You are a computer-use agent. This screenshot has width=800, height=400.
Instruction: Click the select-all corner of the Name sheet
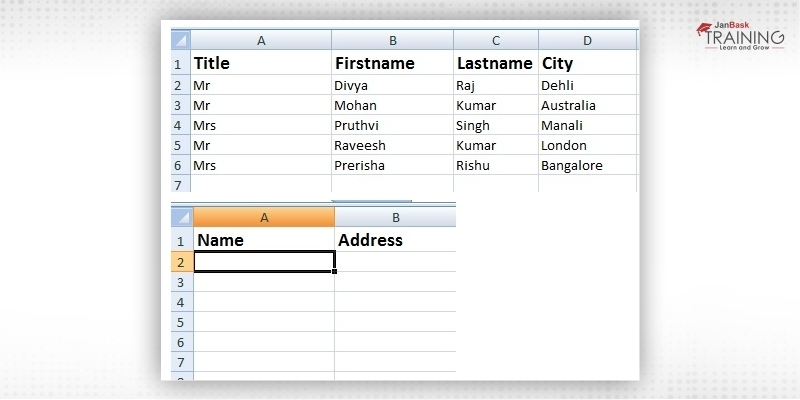pyautogui.click(x=182, y=217)
